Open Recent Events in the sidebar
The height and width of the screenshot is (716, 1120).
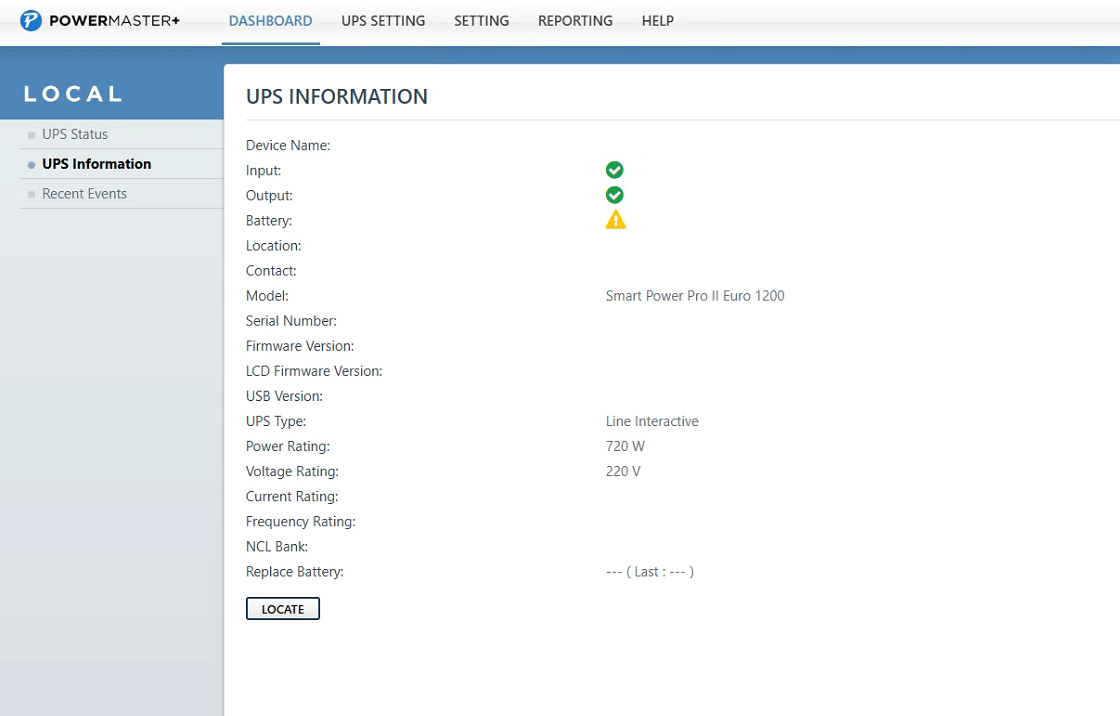click(x=84, y=194)
